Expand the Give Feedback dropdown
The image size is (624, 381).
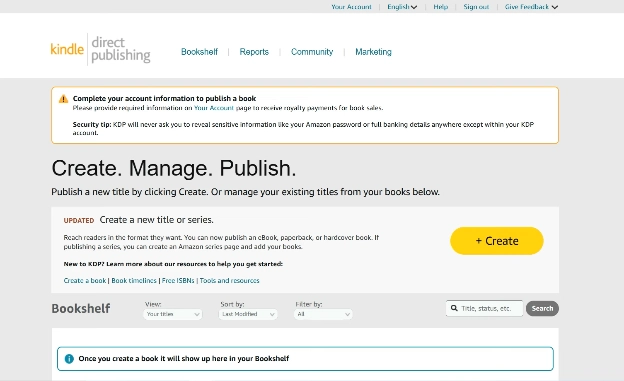531,7
